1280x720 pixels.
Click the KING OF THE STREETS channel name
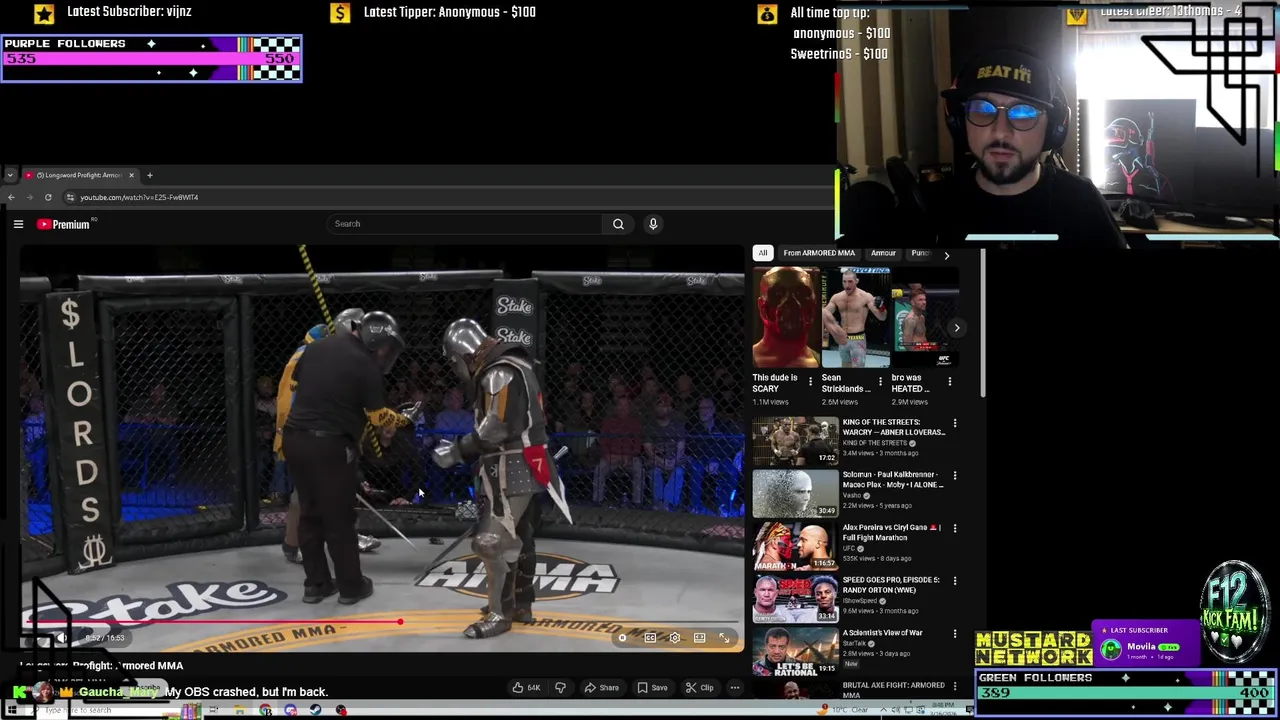[875, 443]
